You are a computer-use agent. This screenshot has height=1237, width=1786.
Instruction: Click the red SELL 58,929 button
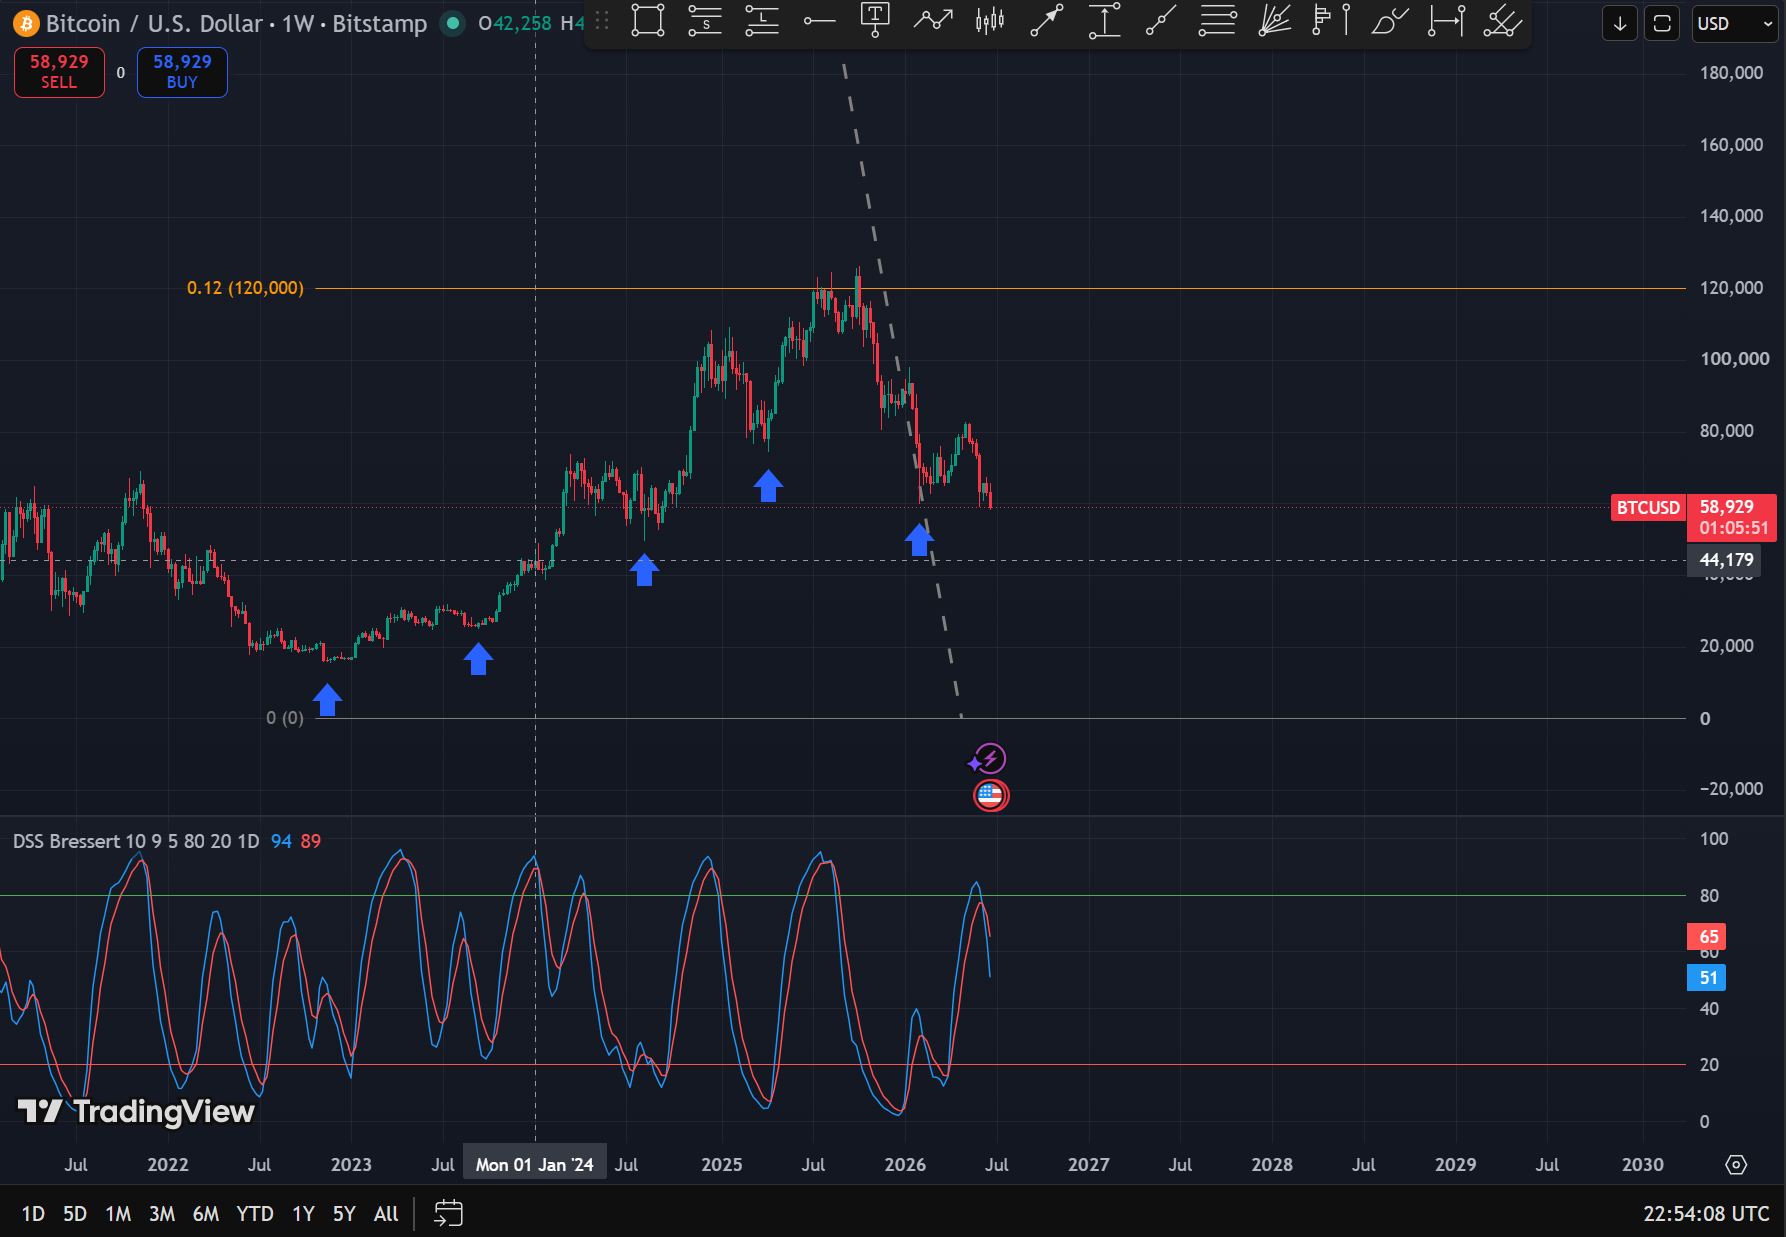pos(59,72)
